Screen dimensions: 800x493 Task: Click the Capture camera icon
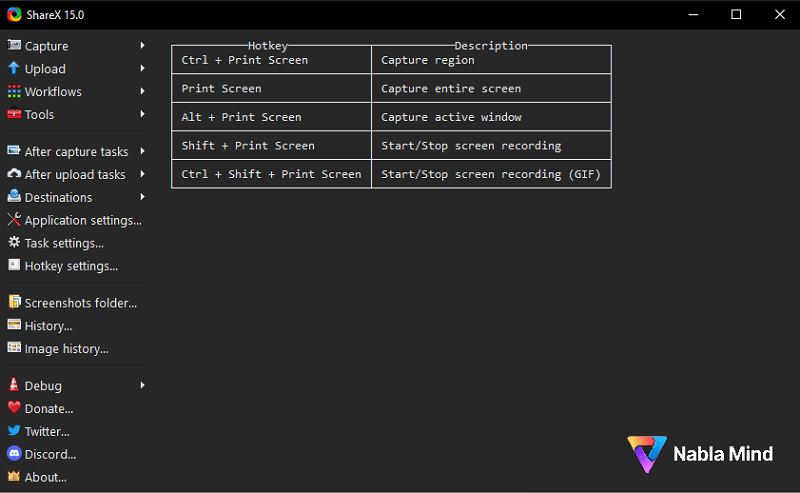14,45
